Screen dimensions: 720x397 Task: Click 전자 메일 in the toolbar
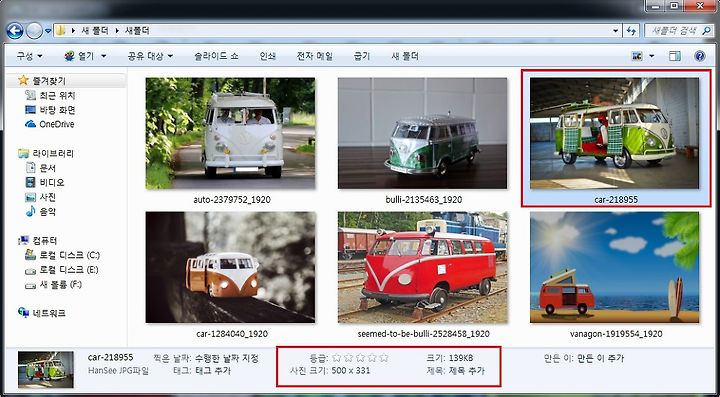click(315, 56)
